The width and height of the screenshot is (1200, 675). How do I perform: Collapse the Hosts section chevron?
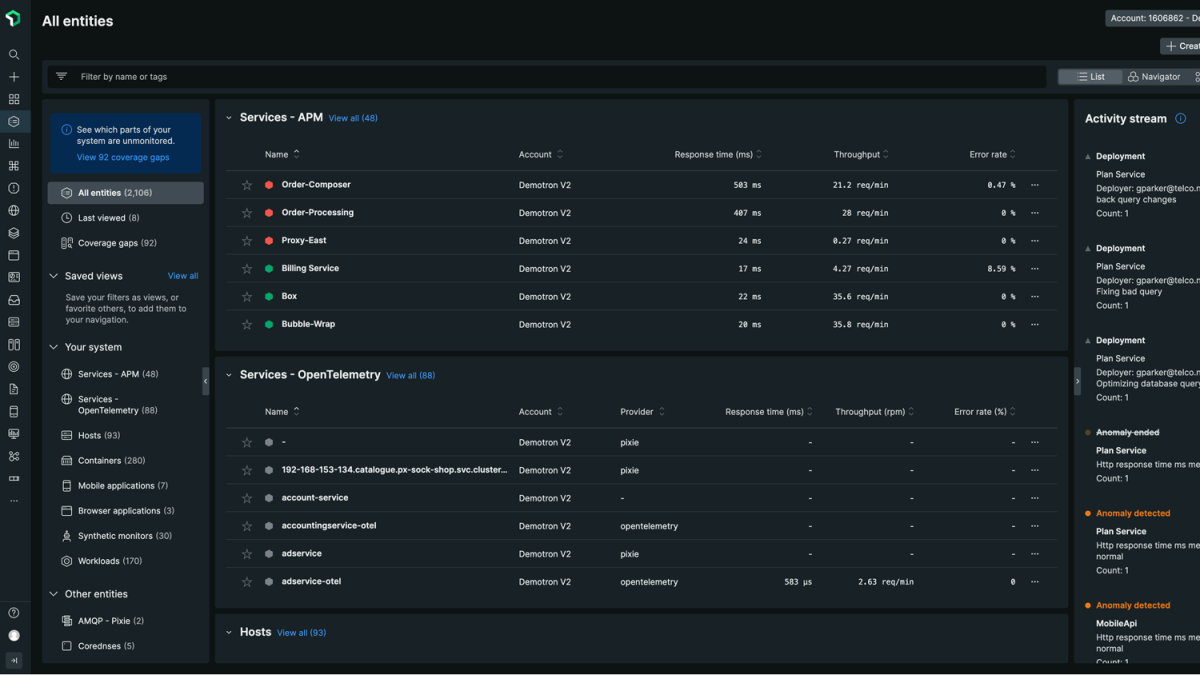point(228,632)
